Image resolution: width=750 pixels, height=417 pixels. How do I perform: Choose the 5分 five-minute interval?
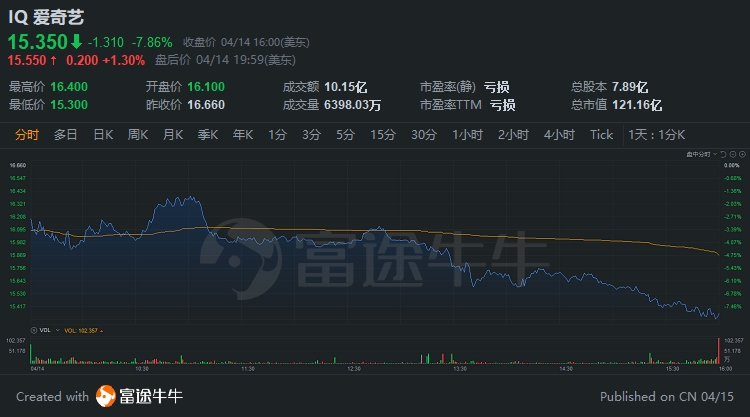345,135
